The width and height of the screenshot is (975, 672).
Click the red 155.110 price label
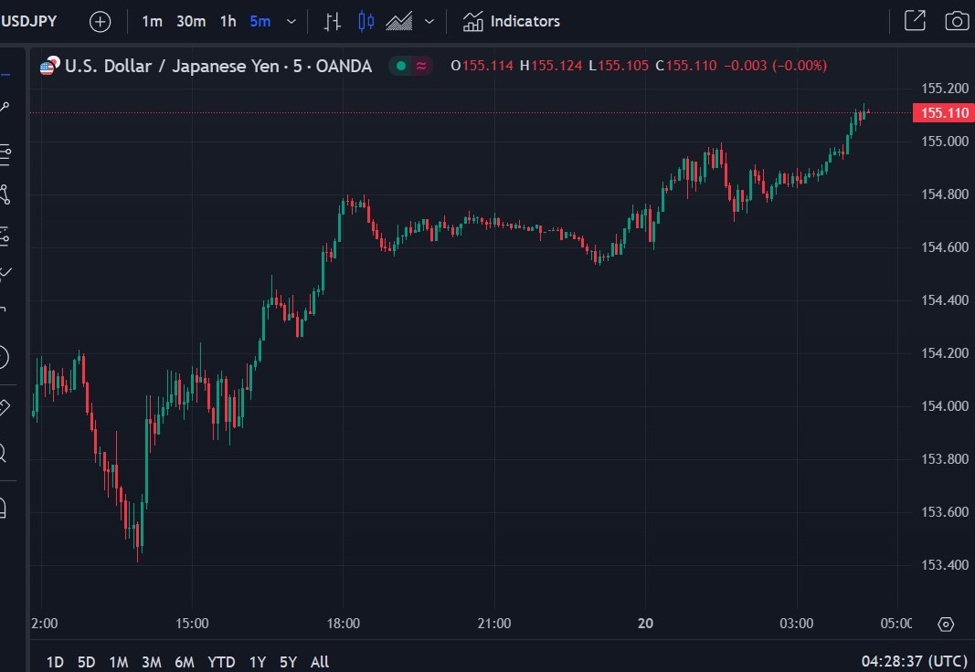[941, 113]
